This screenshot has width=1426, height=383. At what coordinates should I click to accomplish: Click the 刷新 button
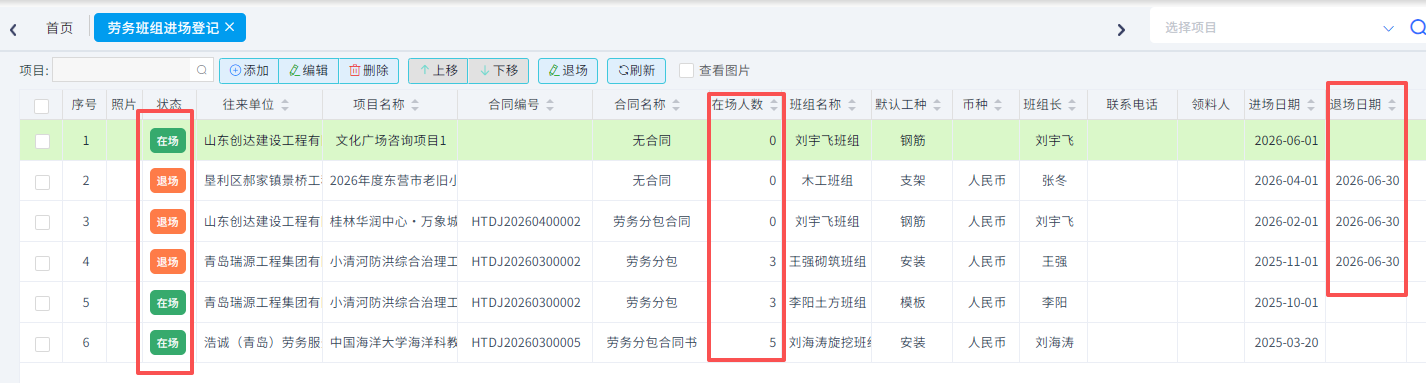pyautogui.click(x=636, y=70)
